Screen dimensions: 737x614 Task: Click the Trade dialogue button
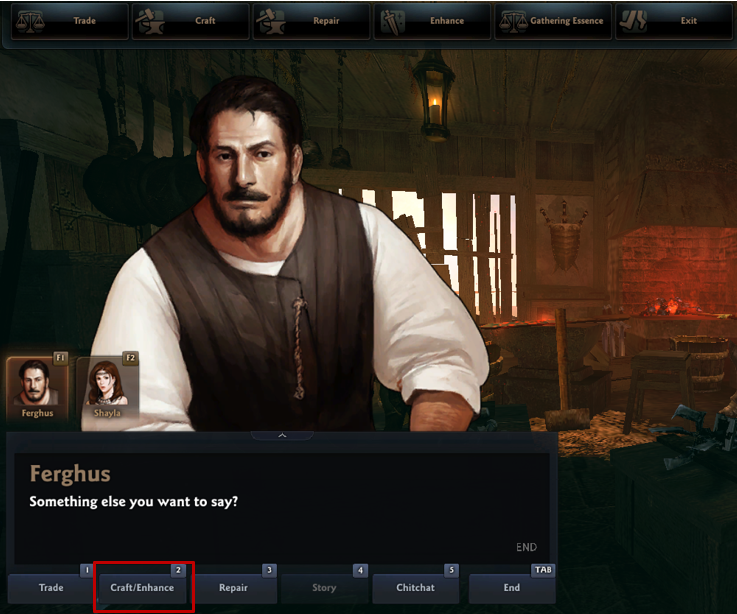(x=51, y=588)
